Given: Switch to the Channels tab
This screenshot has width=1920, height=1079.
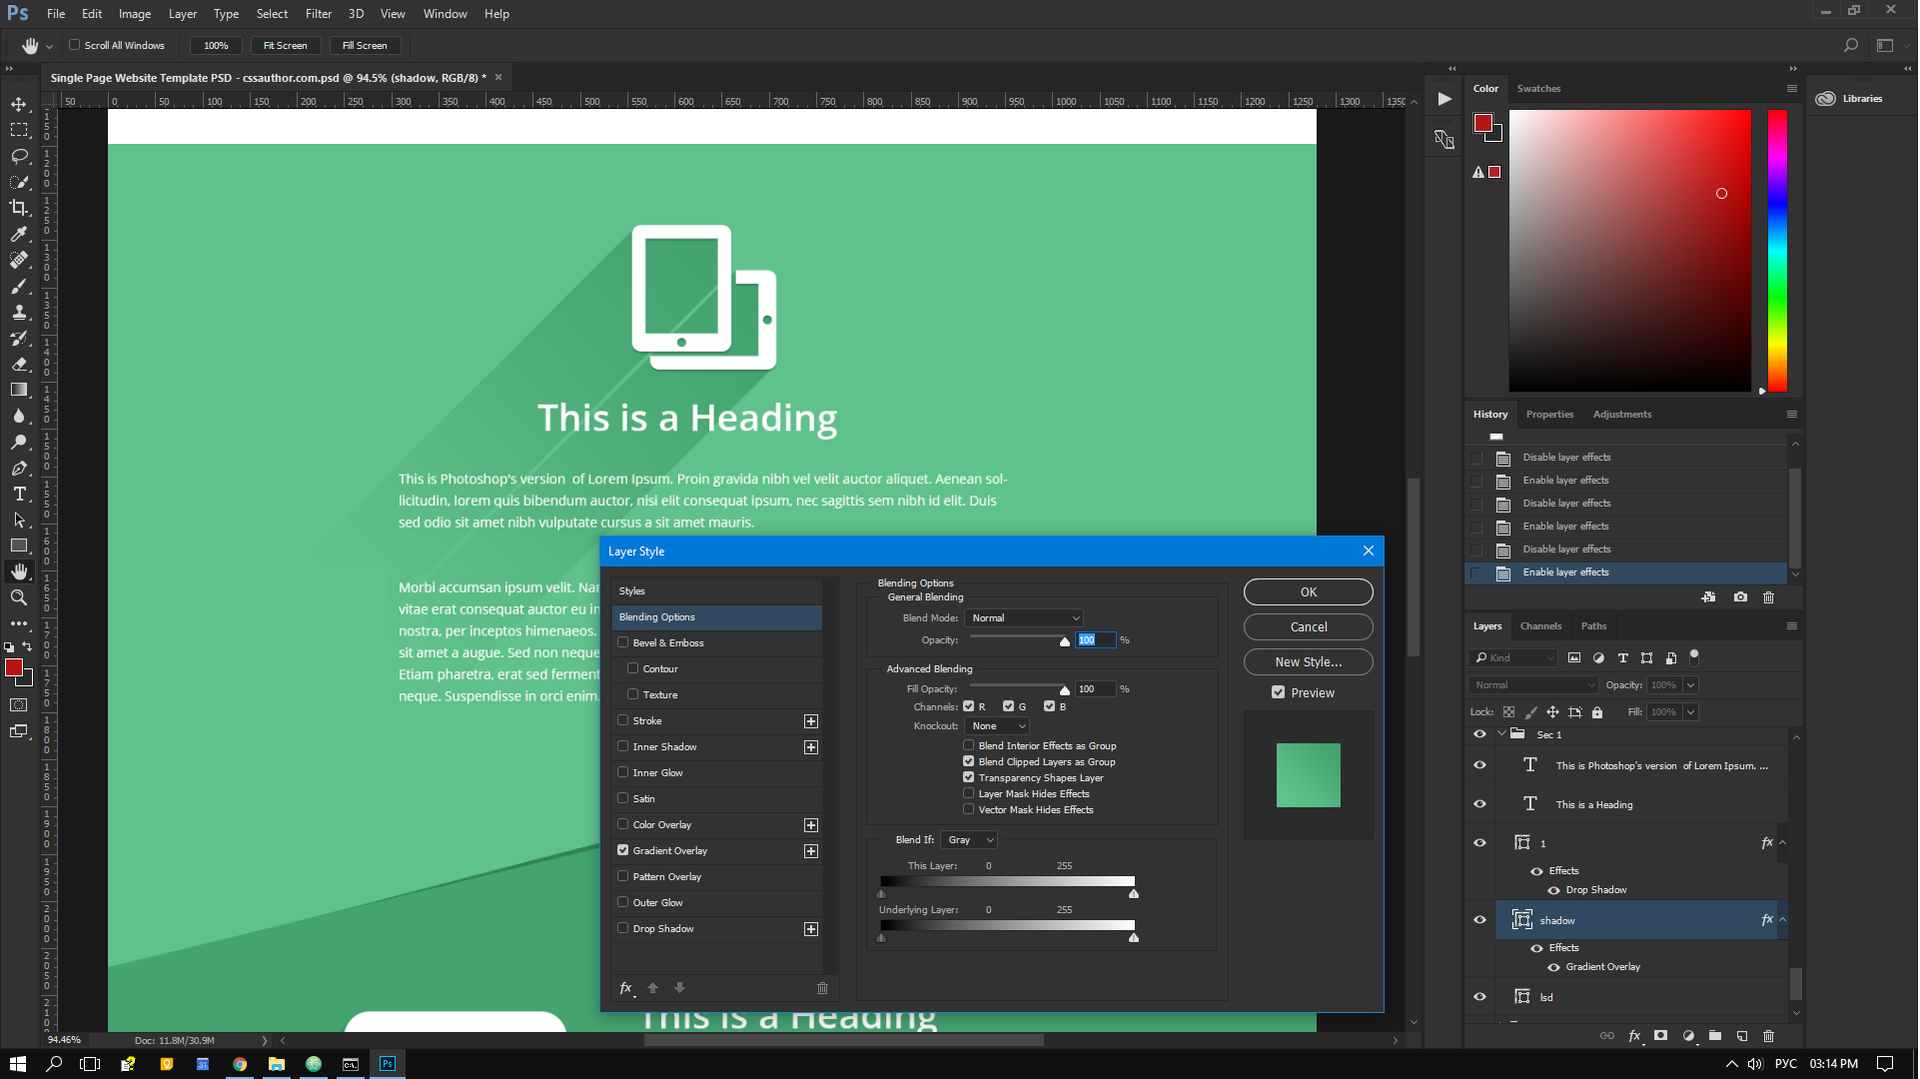Looking at the screenshot, I should pos(1540,626).
